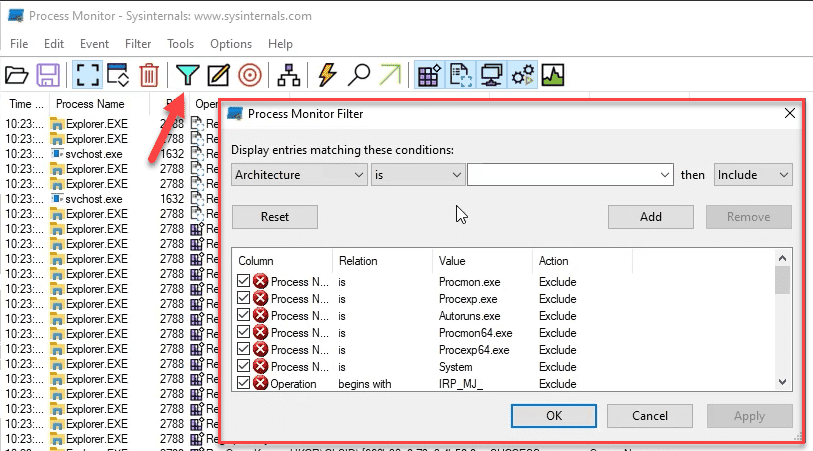Toggle Show Process and Thread Activity icon

pos(522,75)
